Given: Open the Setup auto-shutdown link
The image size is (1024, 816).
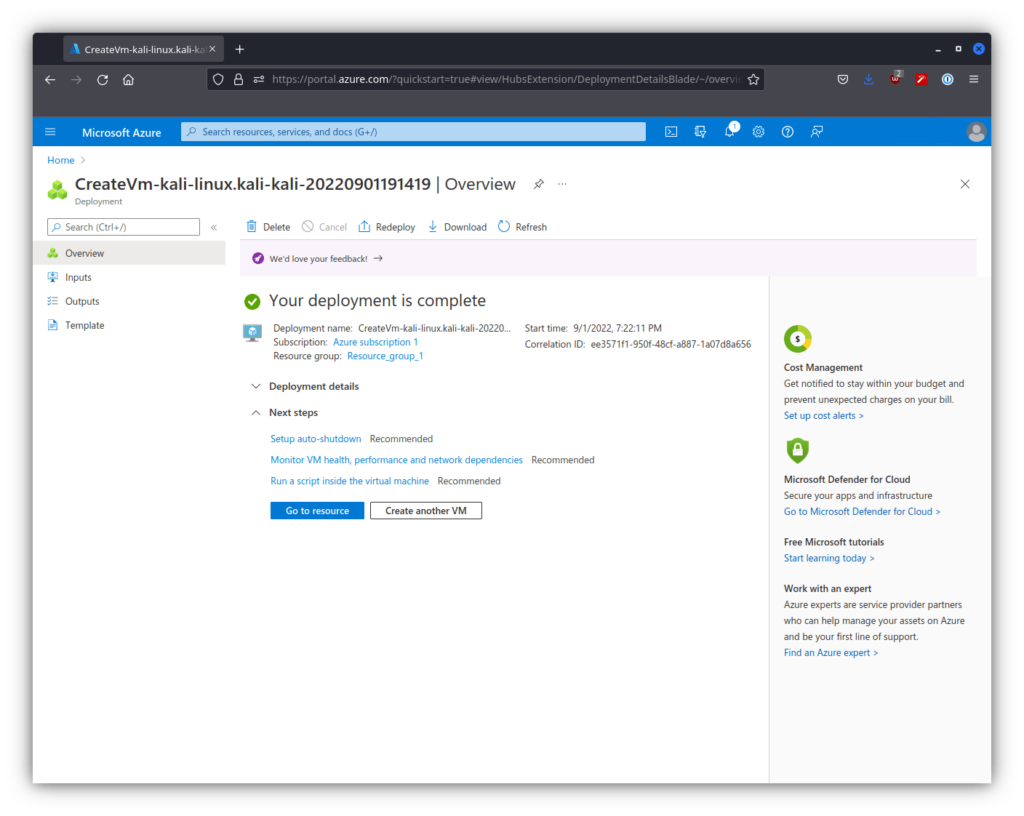Looking at the screenshot, I should 315,439.
